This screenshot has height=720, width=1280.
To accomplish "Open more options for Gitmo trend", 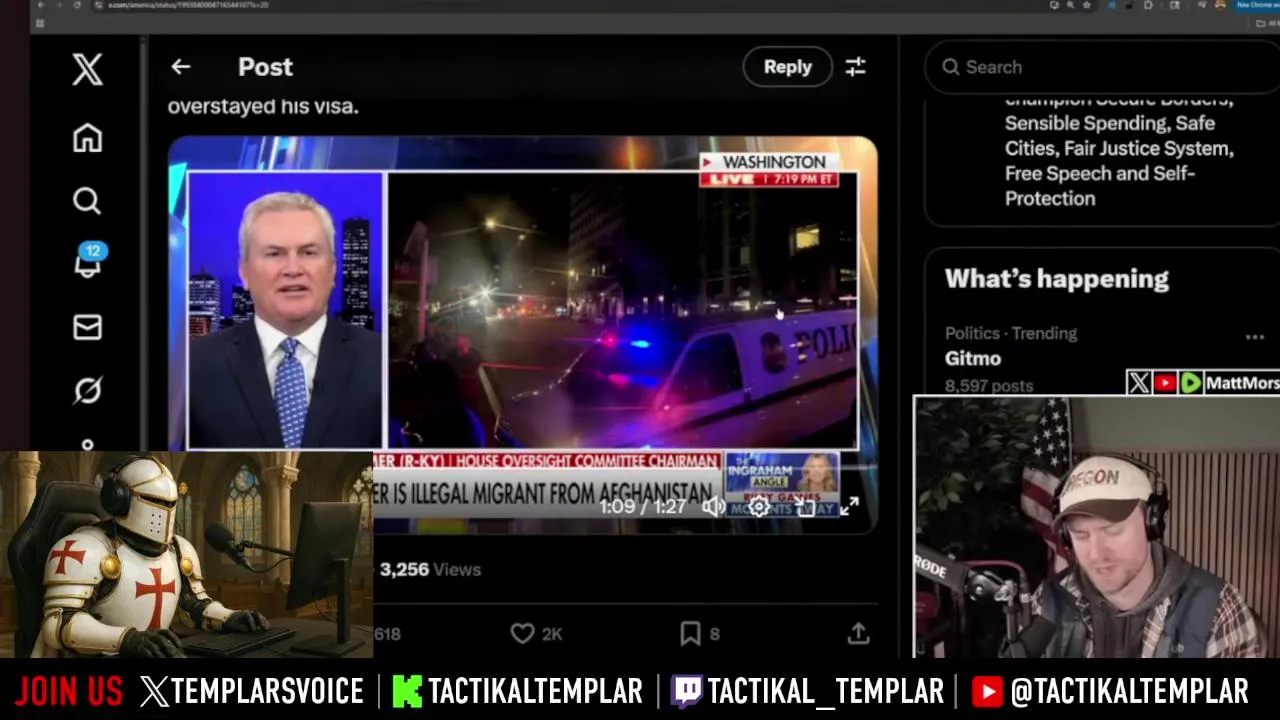I will point(1255,337).
